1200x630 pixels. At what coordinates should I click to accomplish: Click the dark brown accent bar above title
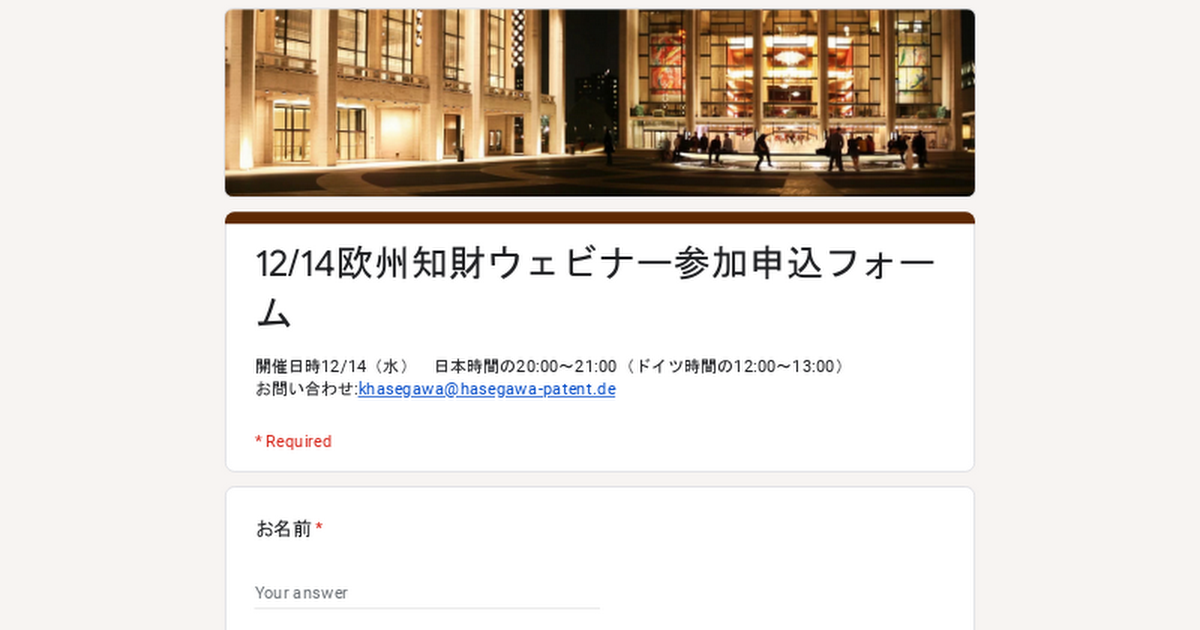(600, 218)
